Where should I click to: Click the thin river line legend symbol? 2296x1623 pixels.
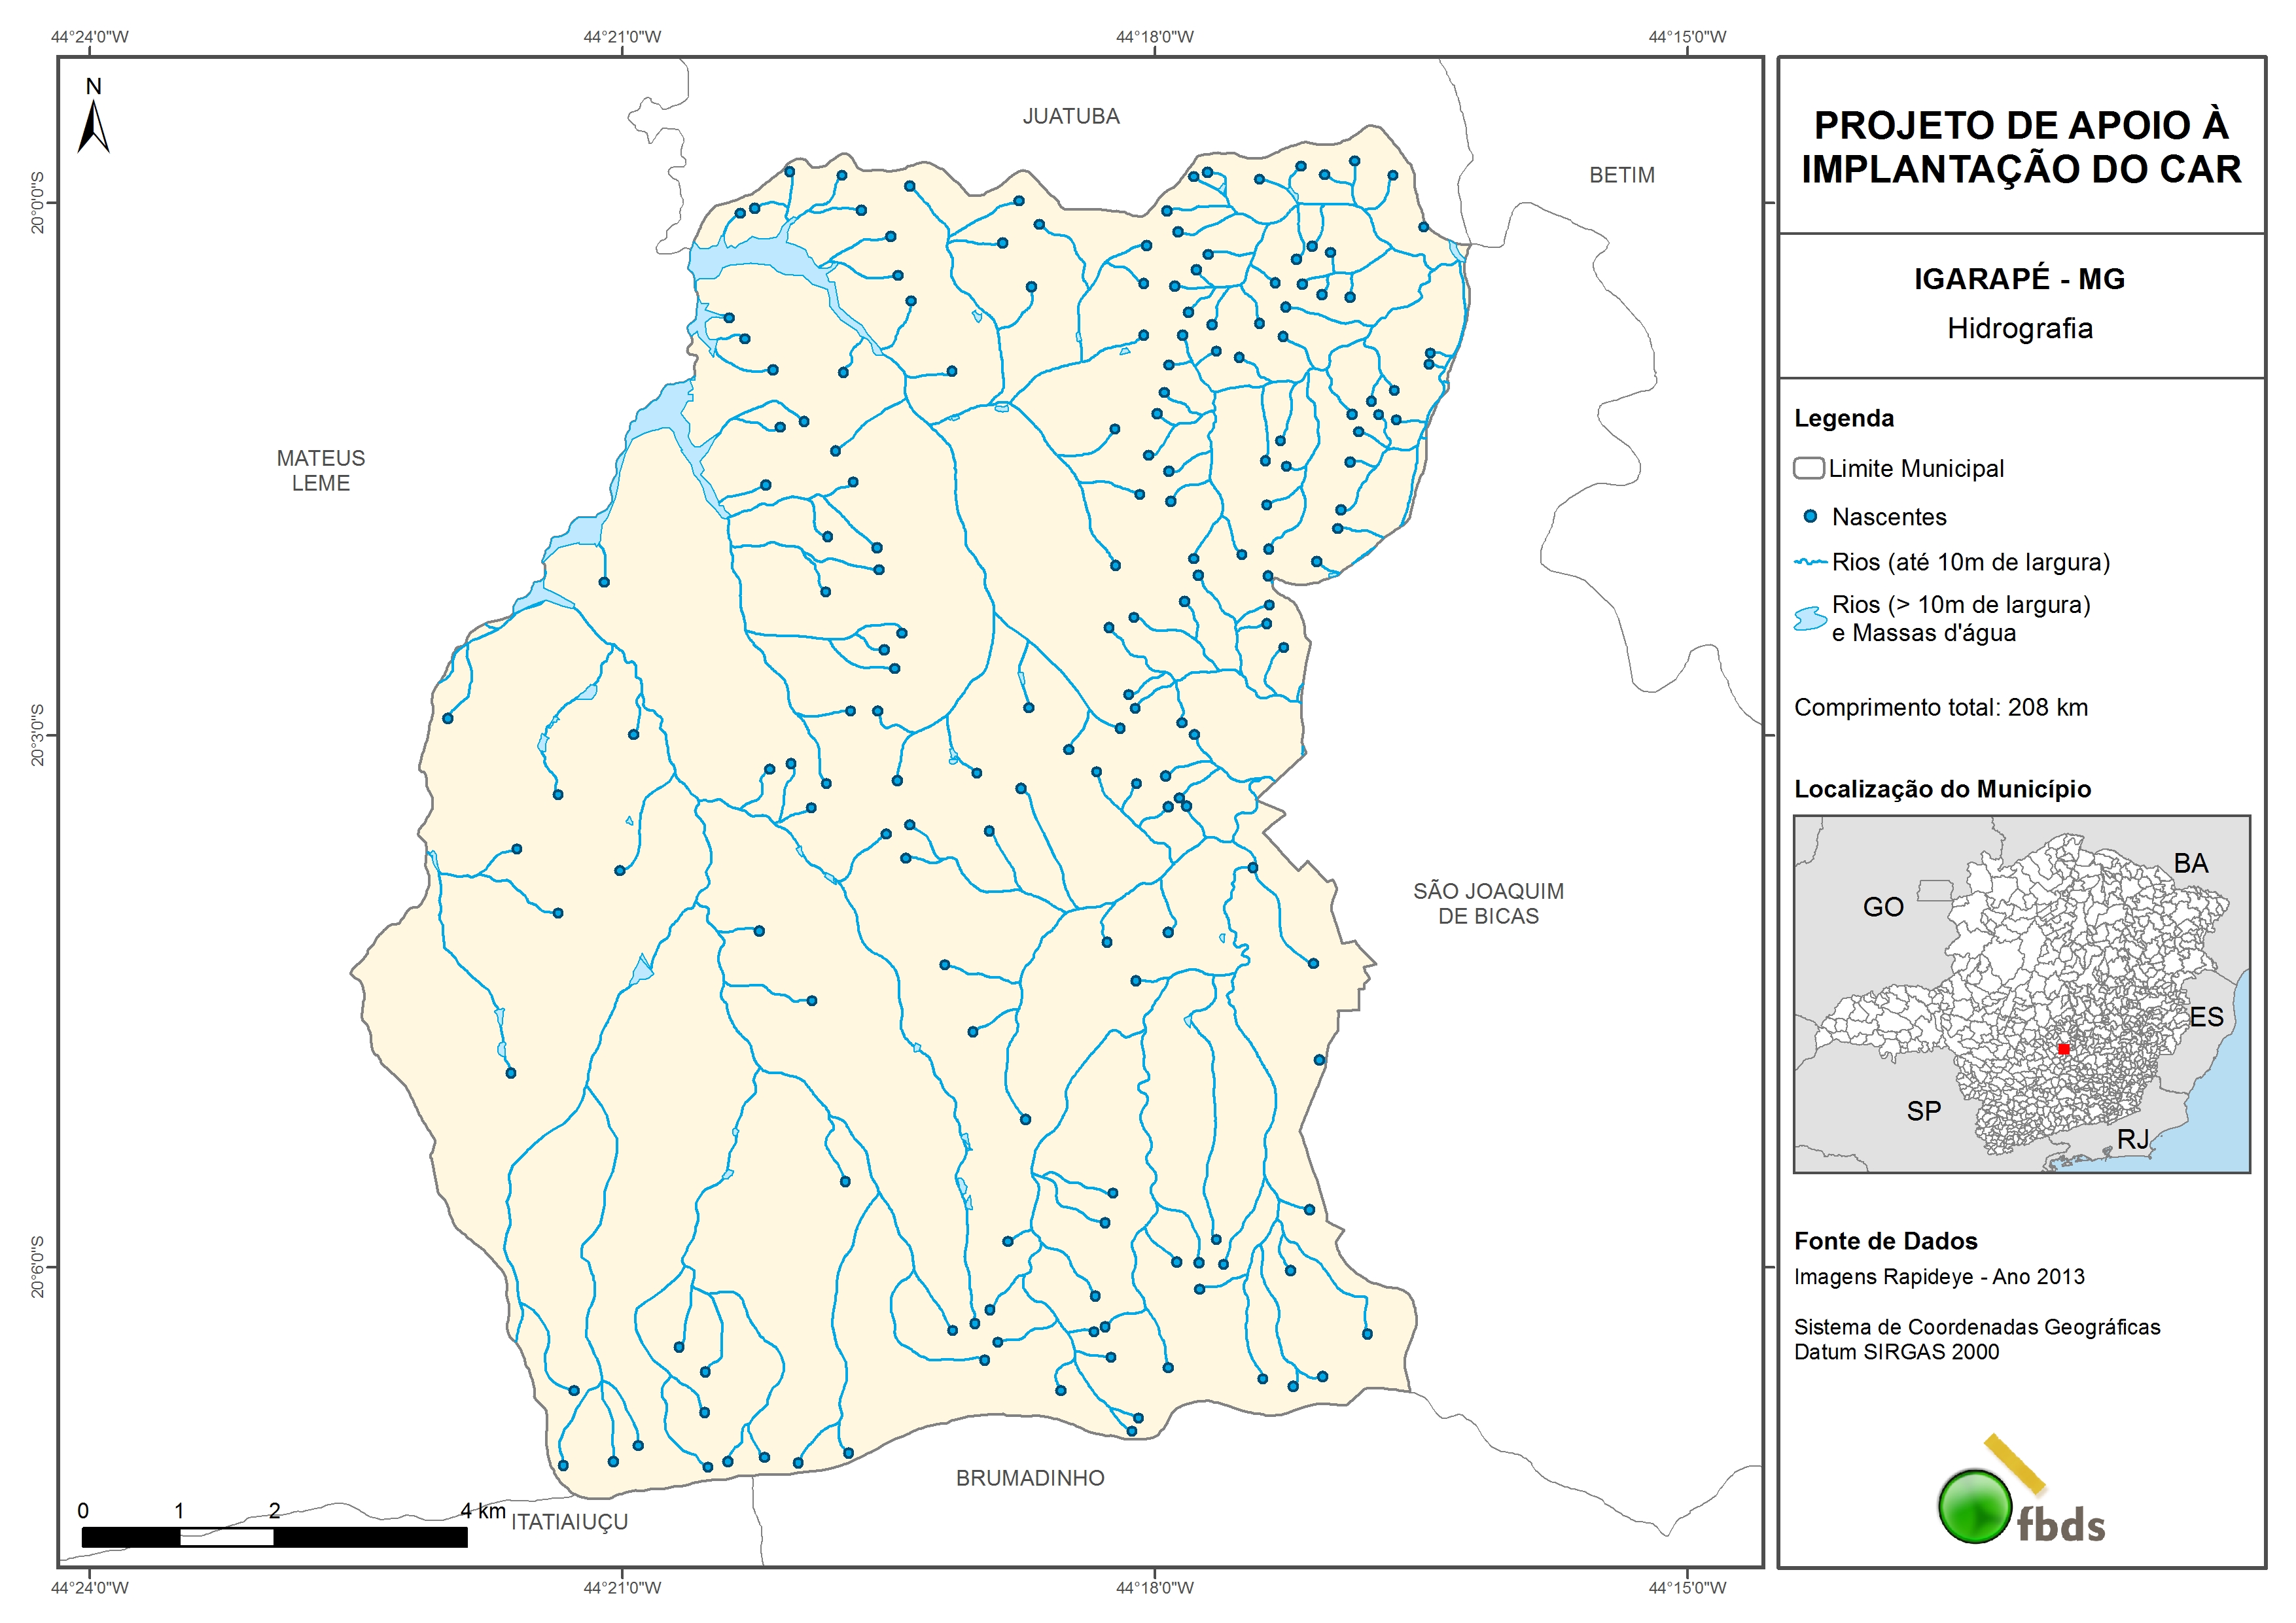pyautogui.click(x=1810, y=563)
